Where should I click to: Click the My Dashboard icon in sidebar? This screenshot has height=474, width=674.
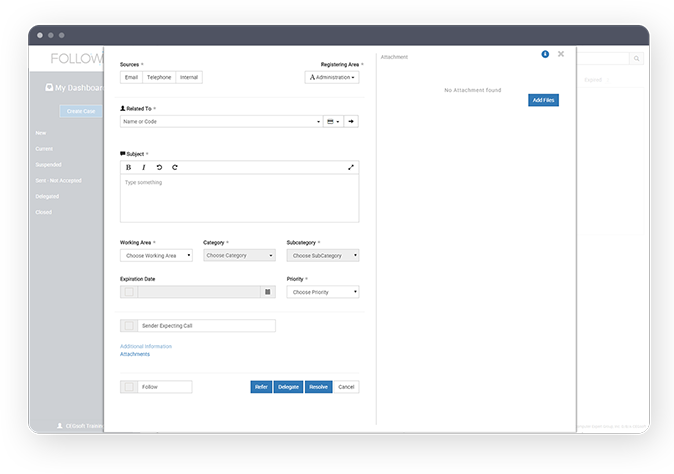tap(49, 87)
